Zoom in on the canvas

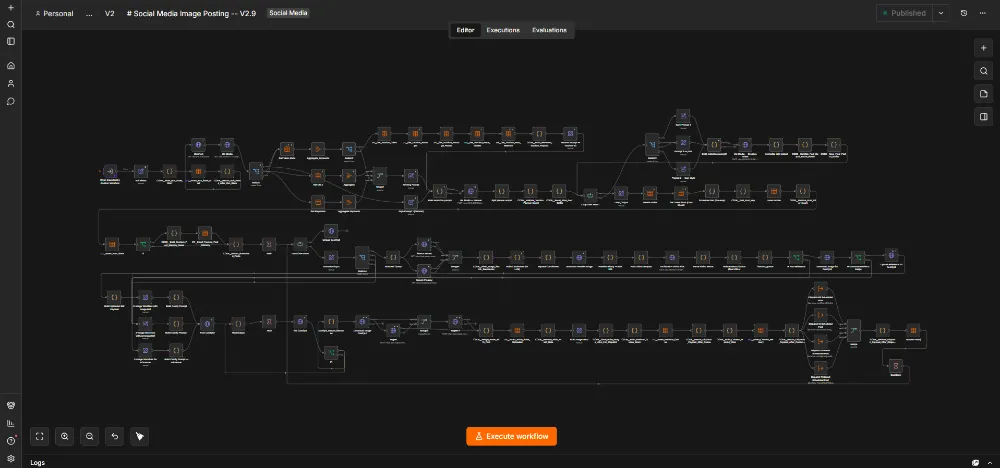tap(64, 436)
